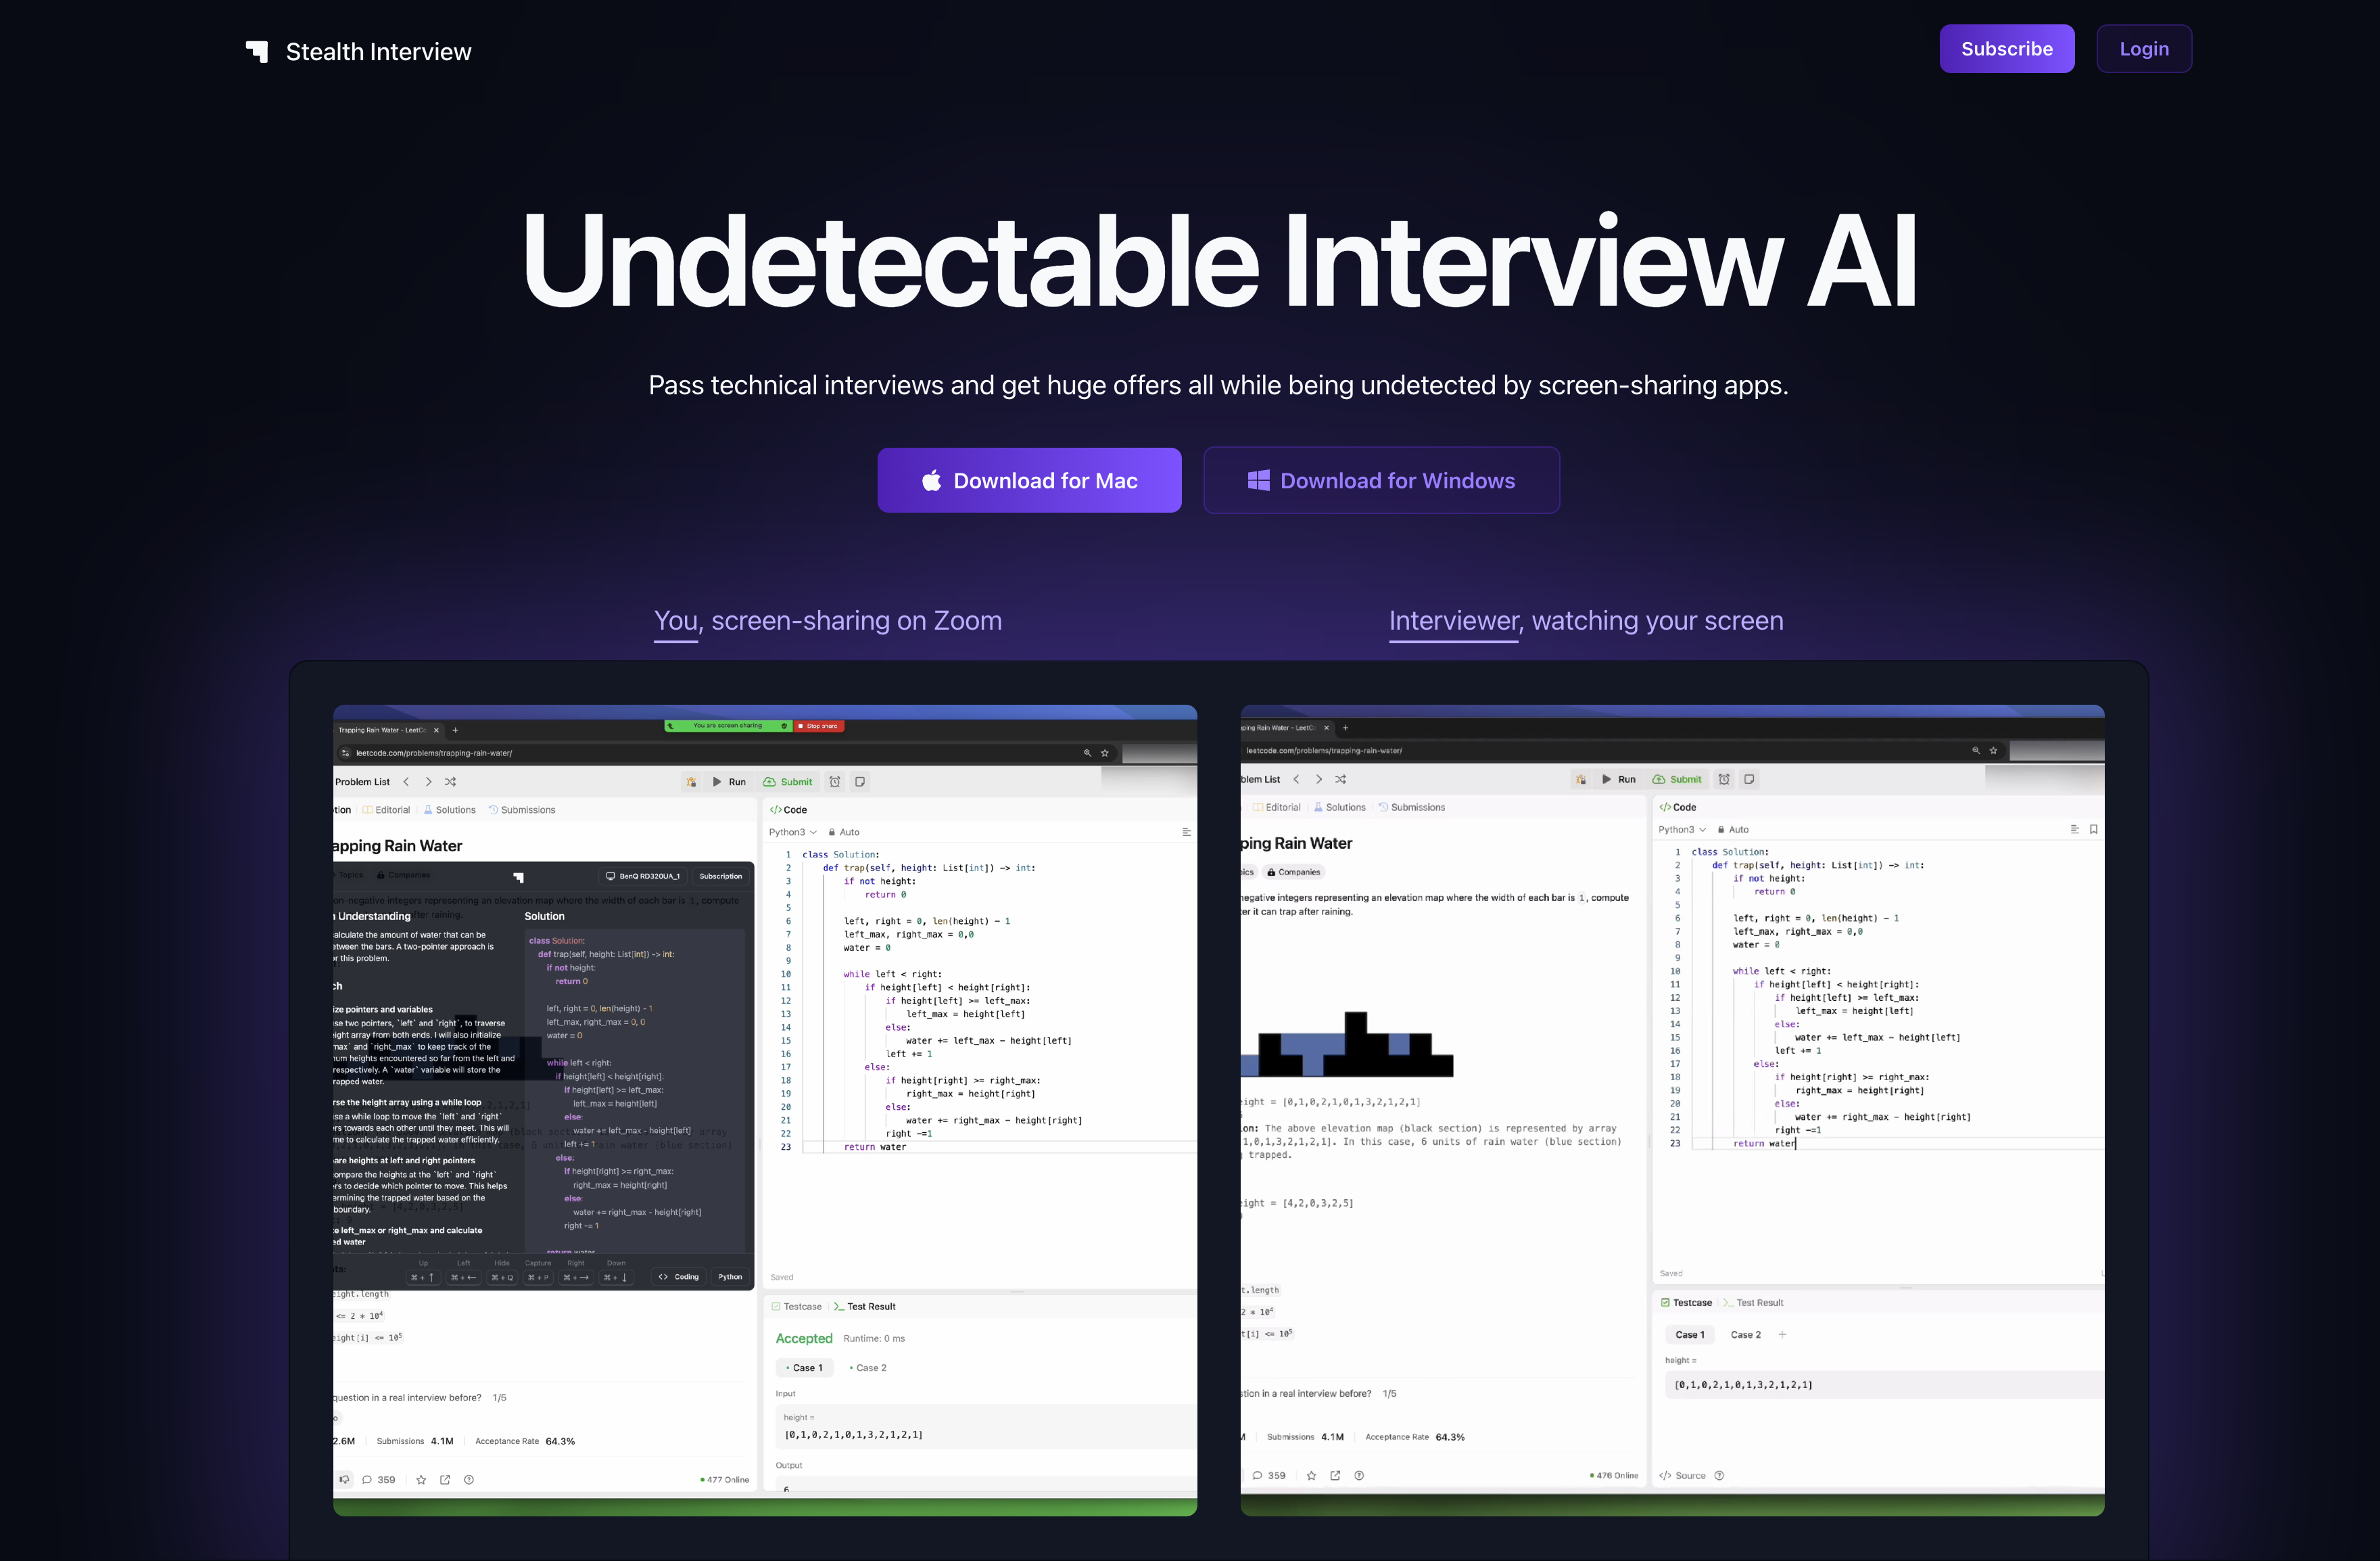Click the bookmark icon in right code editor
Viewport: 2380px width, 1561px height.
tap(2093, 829)
